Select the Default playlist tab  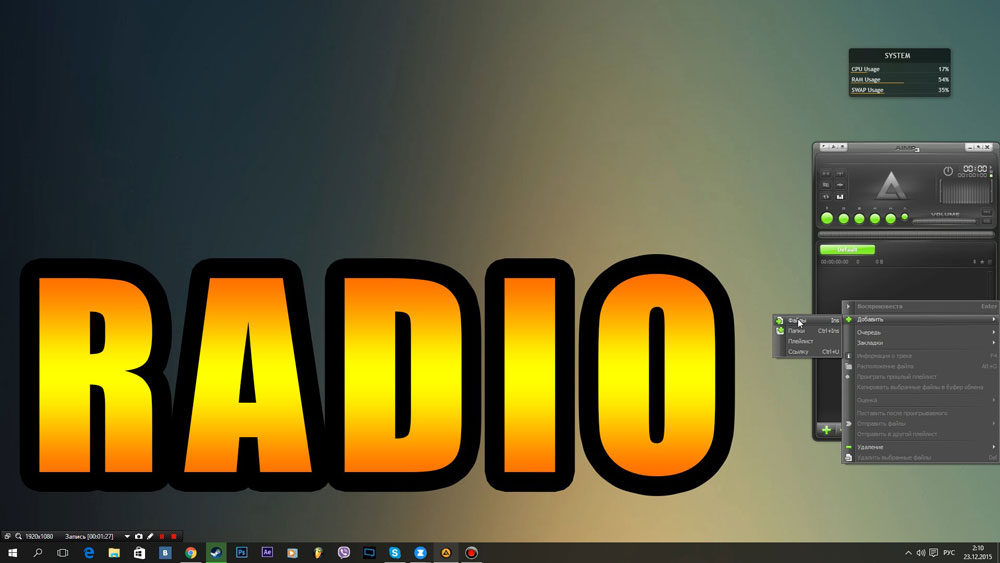point(847,249)
